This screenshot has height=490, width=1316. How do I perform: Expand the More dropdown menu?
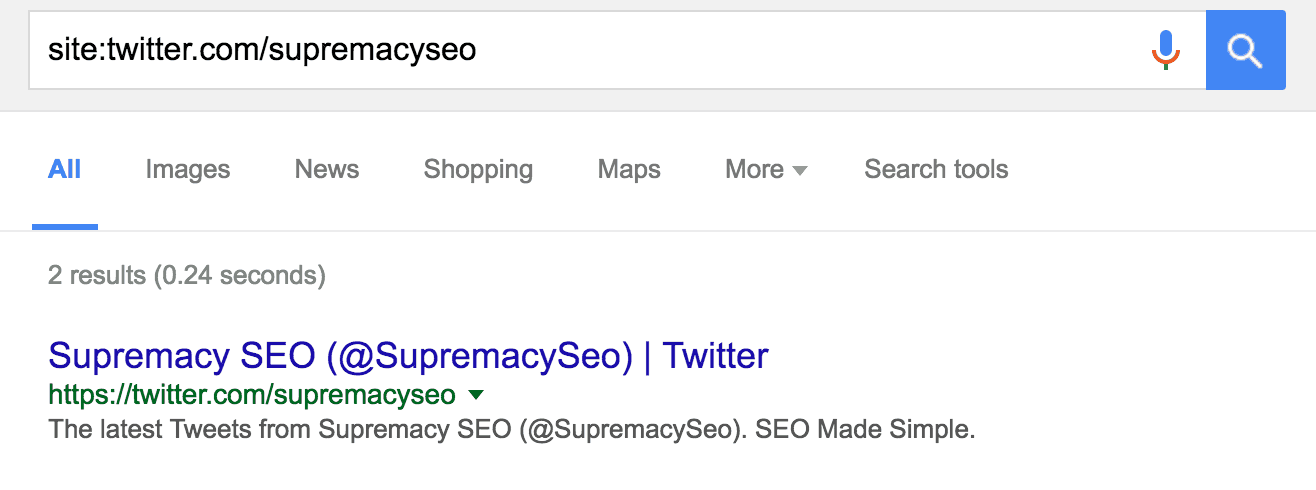tap(766, 170)
